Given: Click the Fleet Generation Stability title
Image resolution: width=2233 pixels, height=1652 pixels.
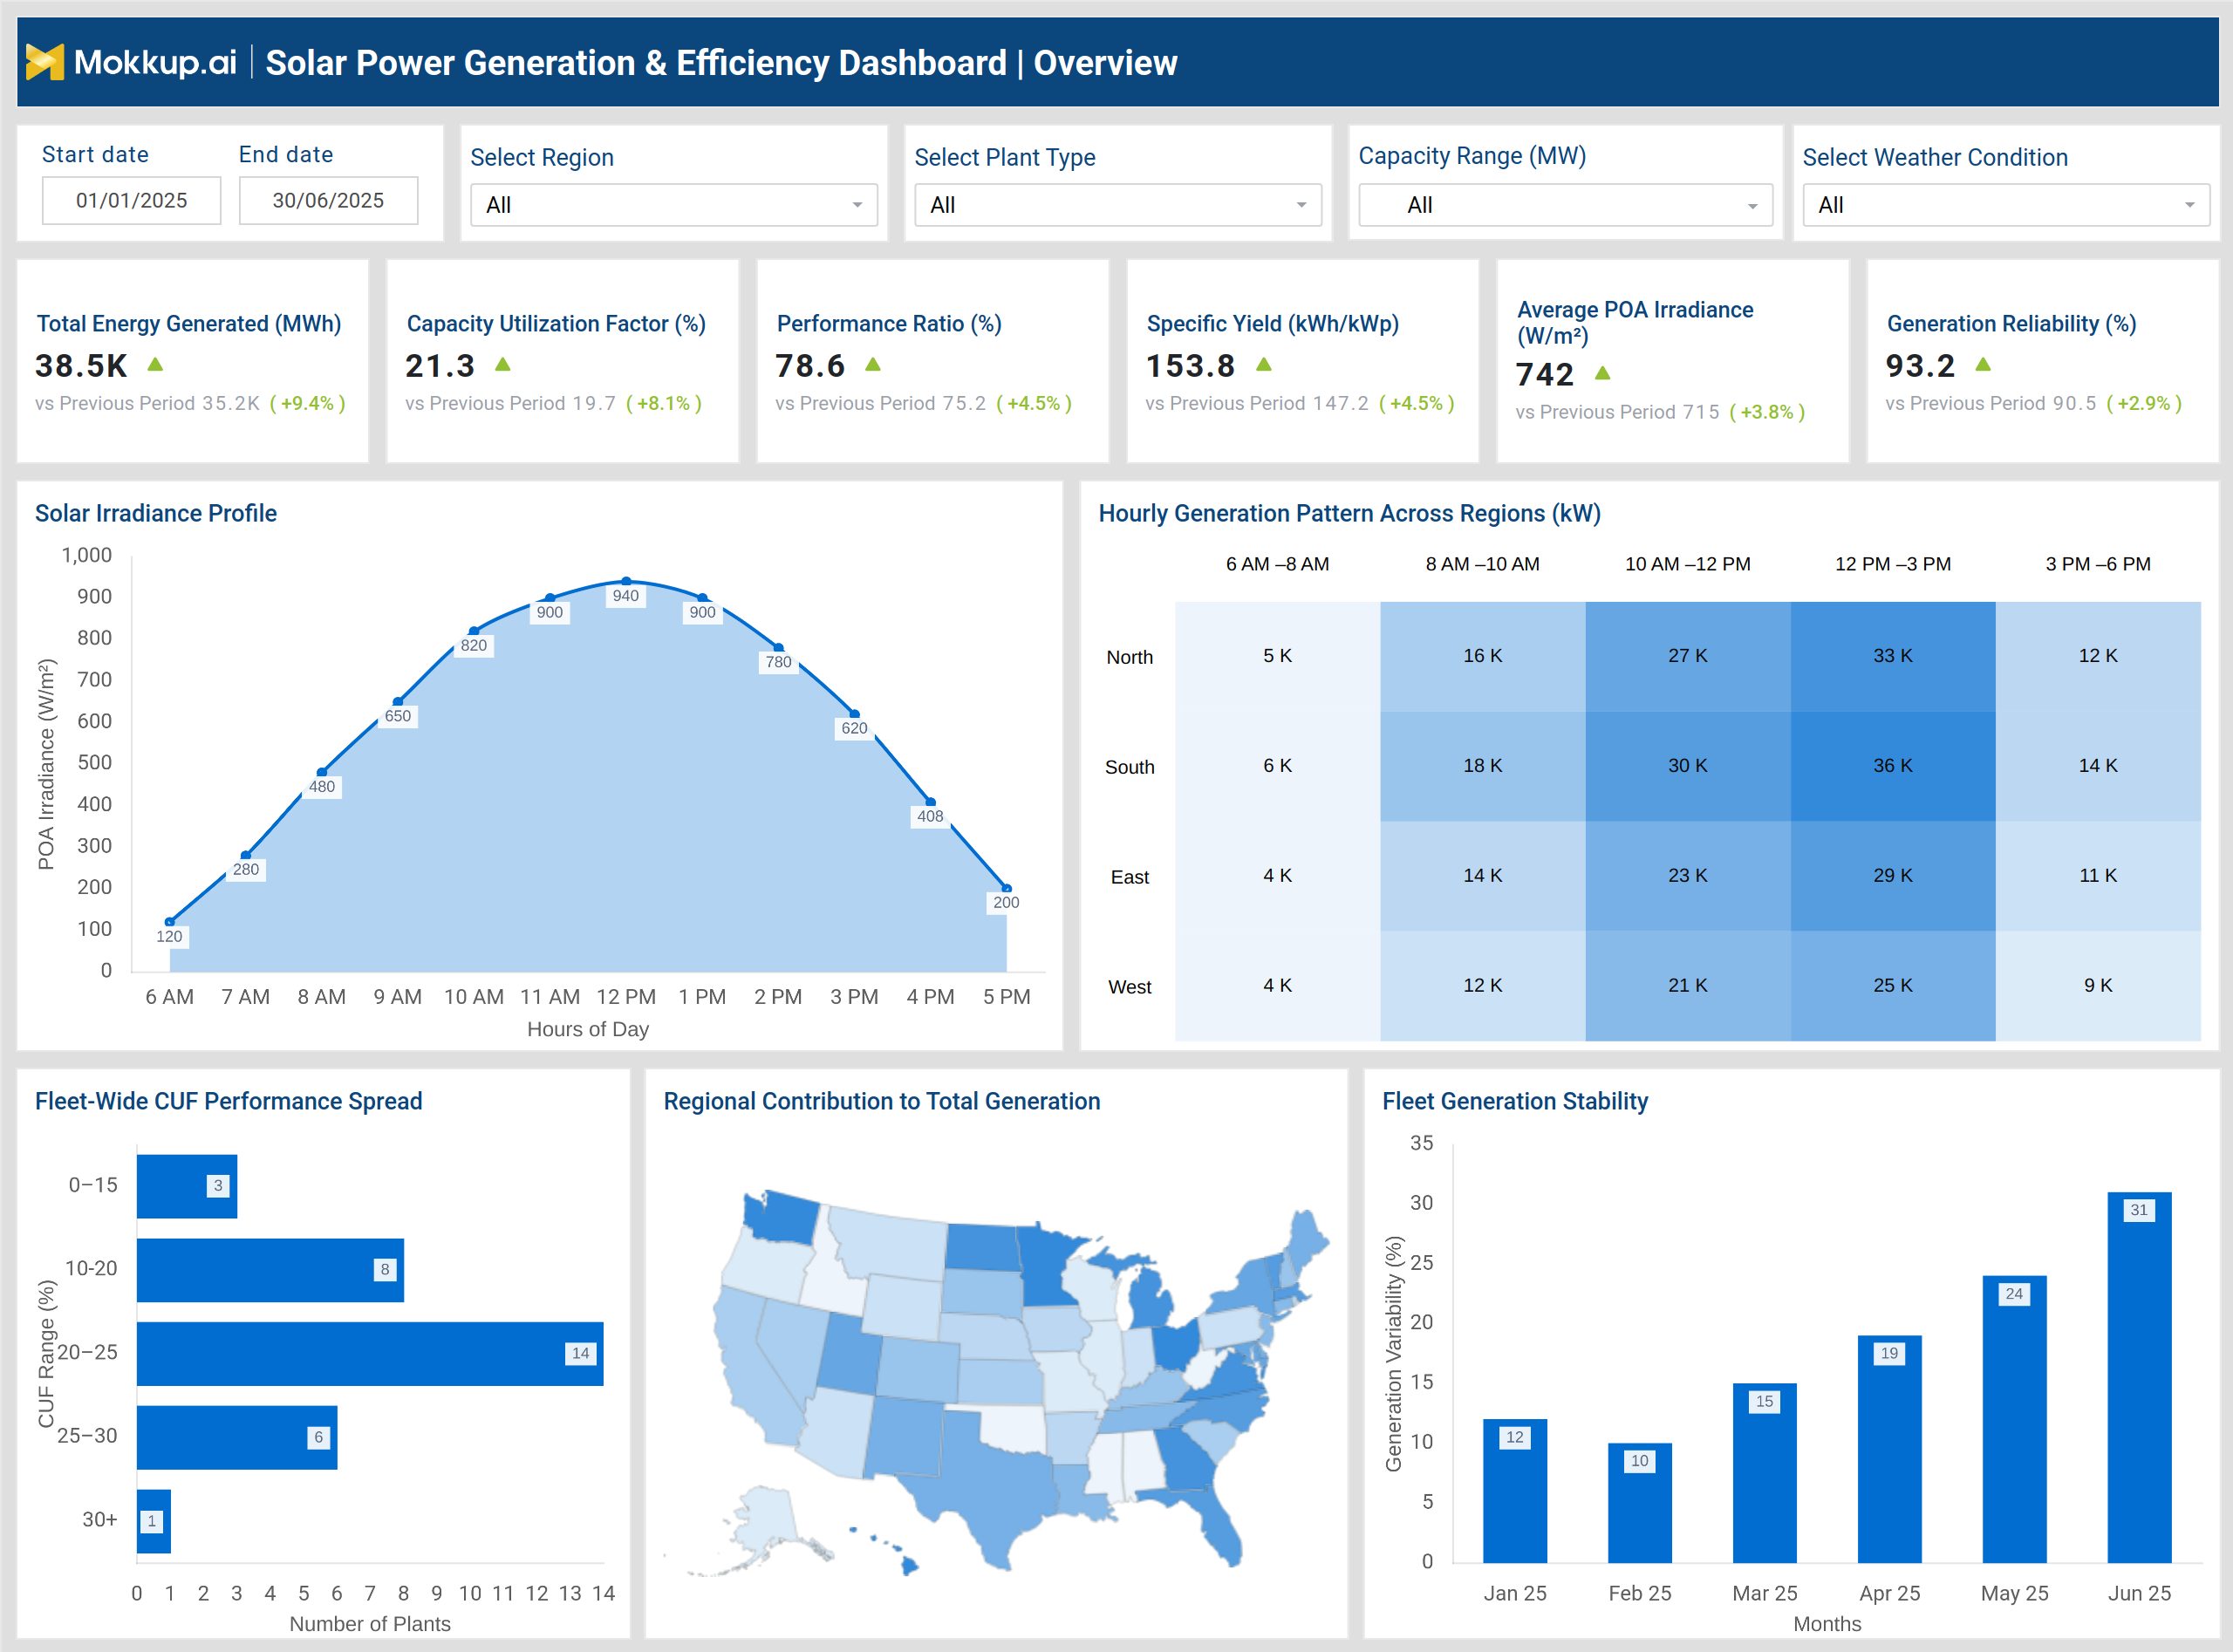Looking at the screenshot, I should click(x=1515, y=1101).
